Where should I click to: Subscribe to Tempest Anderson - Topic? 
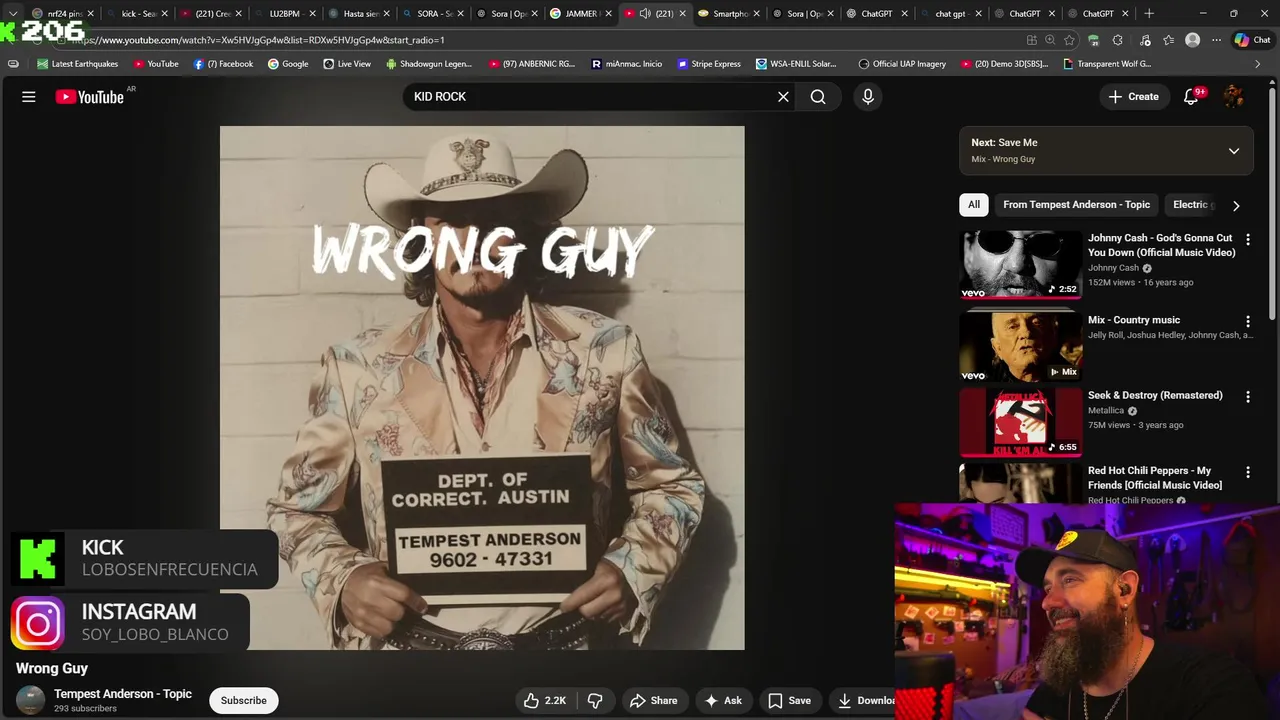243,701
